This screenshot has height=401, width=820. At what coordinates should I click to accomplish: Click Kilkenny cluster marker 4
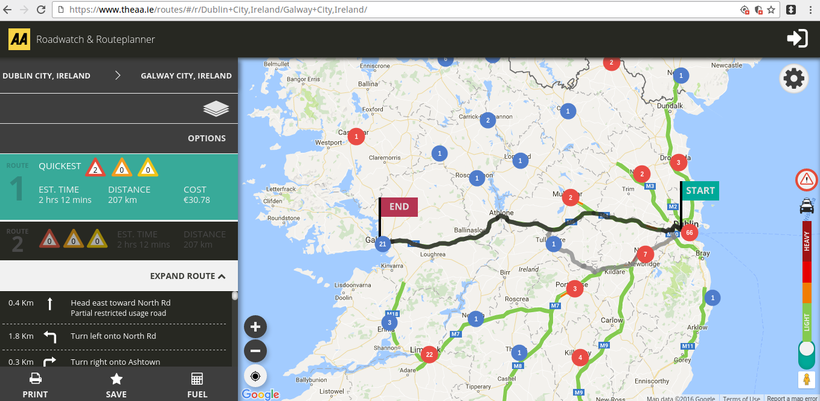click(579, 358)
